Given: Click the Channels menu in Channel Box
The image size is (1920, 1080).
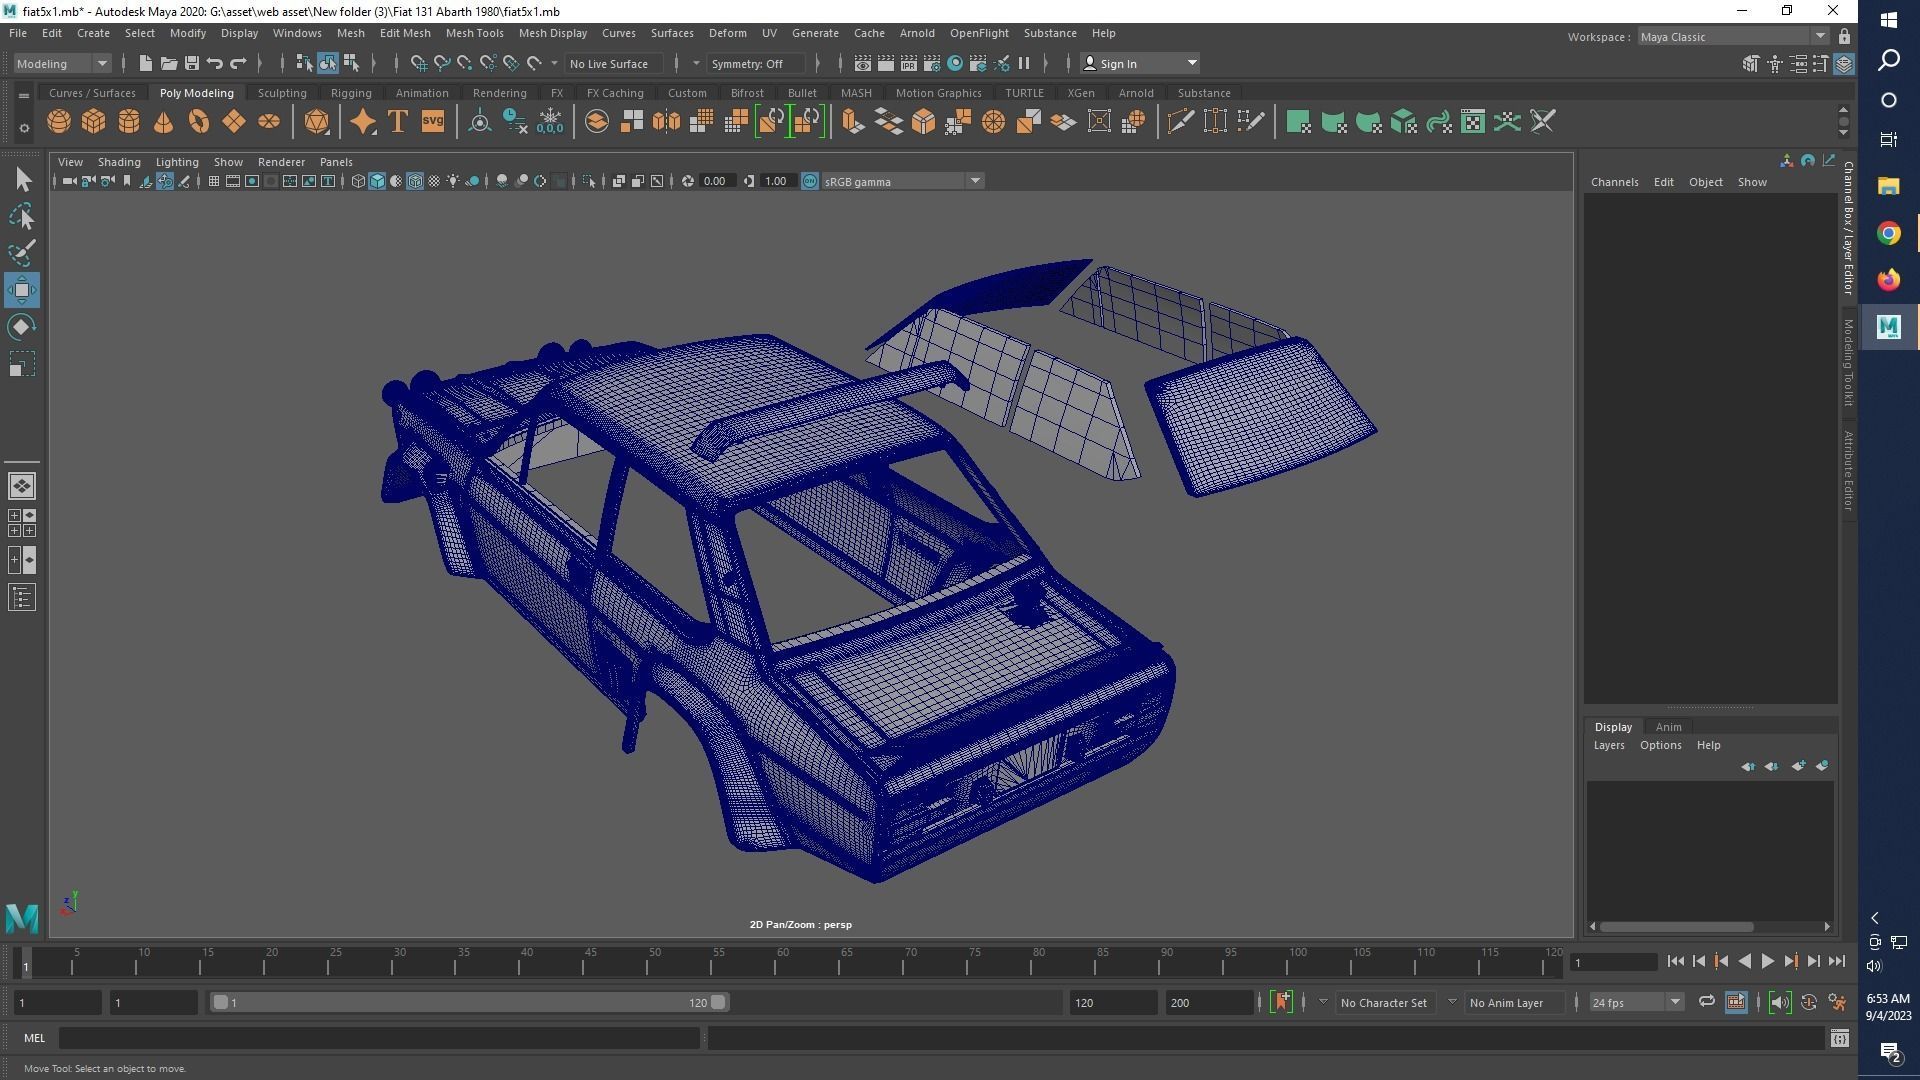Looking at the screenshot, I should coord(1614,182).
